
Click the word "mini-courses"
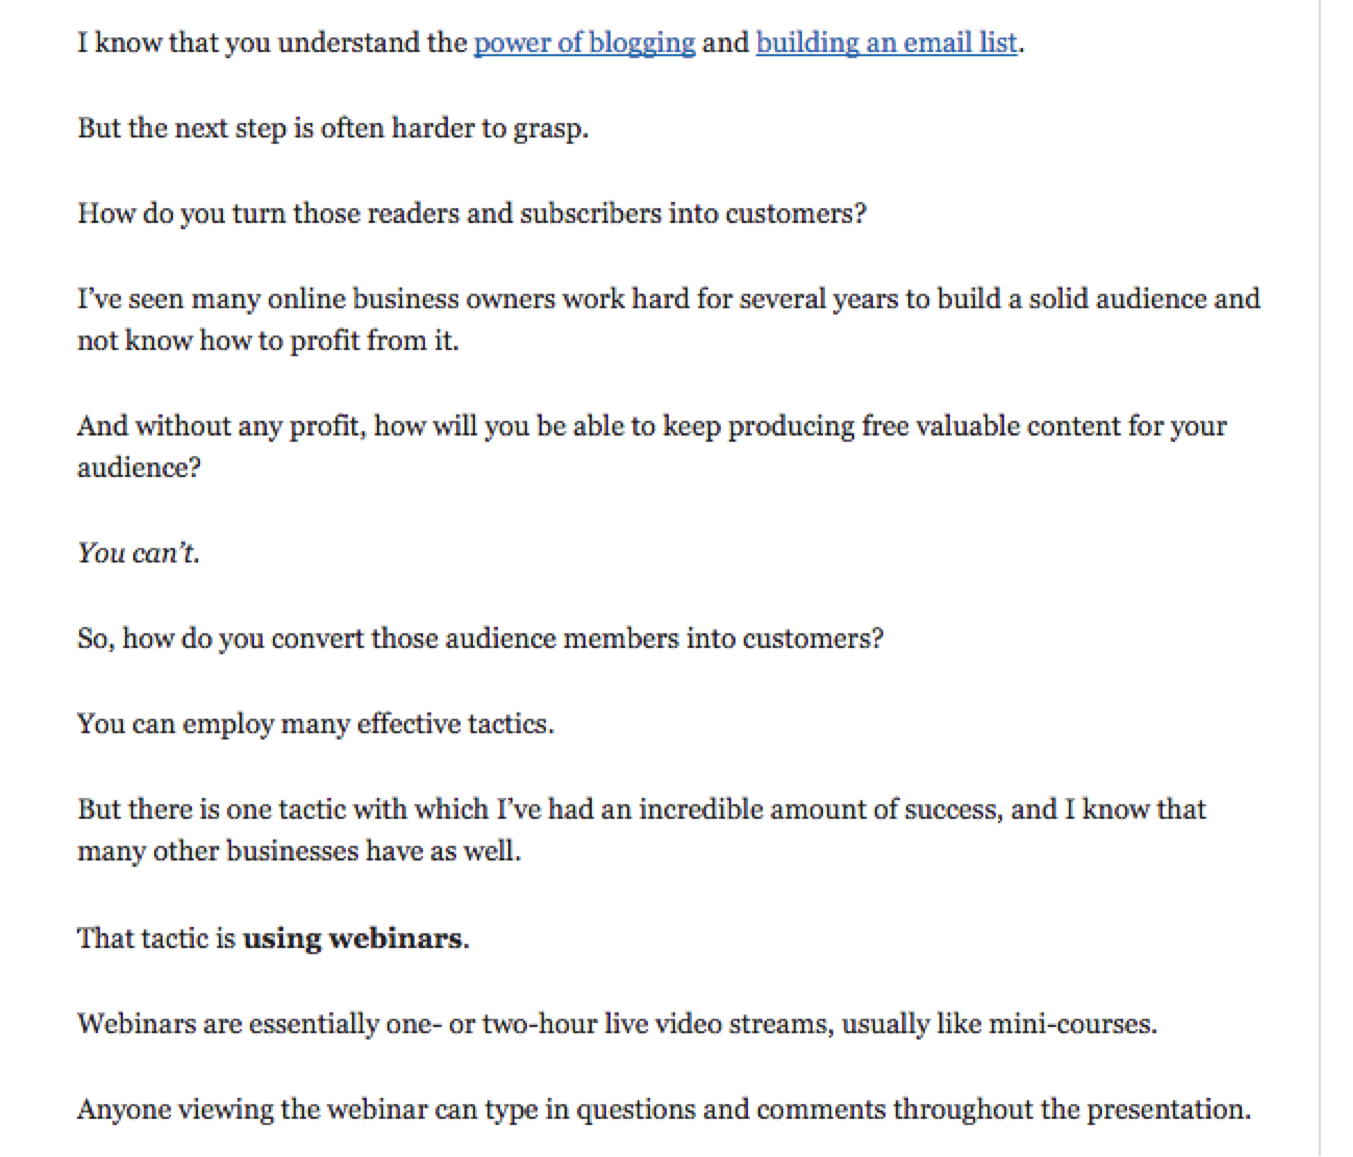(x=1069, y=1024)
